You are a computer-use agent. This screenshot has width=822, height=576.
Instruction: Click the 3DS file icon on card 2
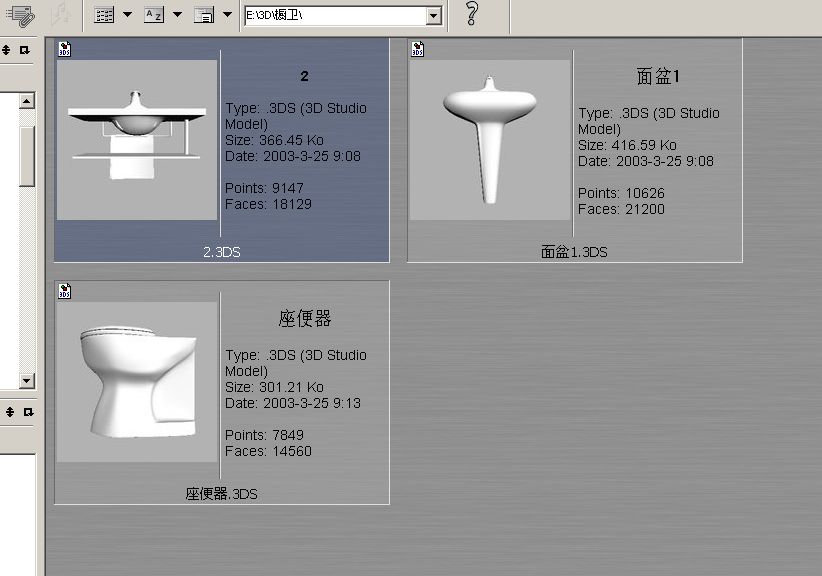(64, 49)
